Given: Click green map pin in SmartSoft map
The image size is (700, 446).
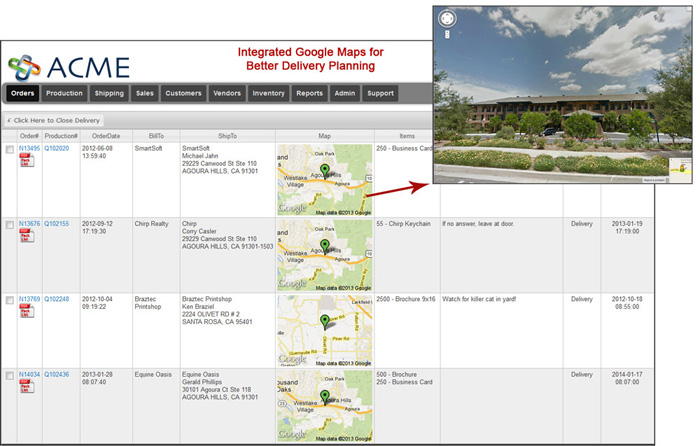Looking at the screenshot, I should 325,171.
